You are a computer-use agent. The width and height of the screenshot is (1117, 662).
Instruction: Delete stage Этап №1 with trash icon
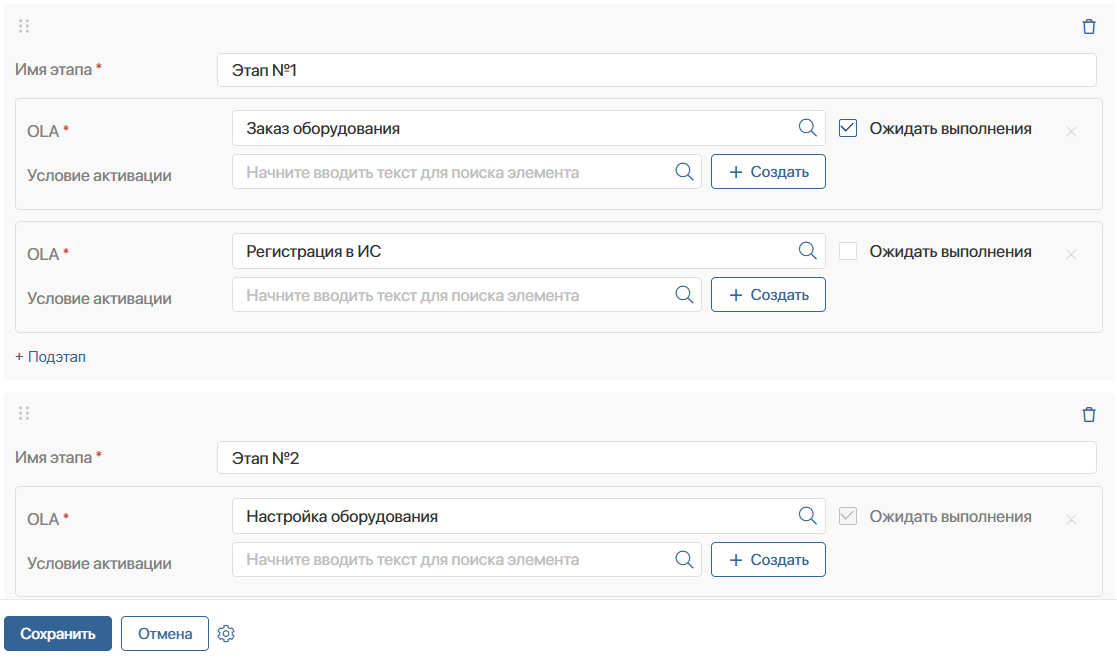coord(1089,27)
